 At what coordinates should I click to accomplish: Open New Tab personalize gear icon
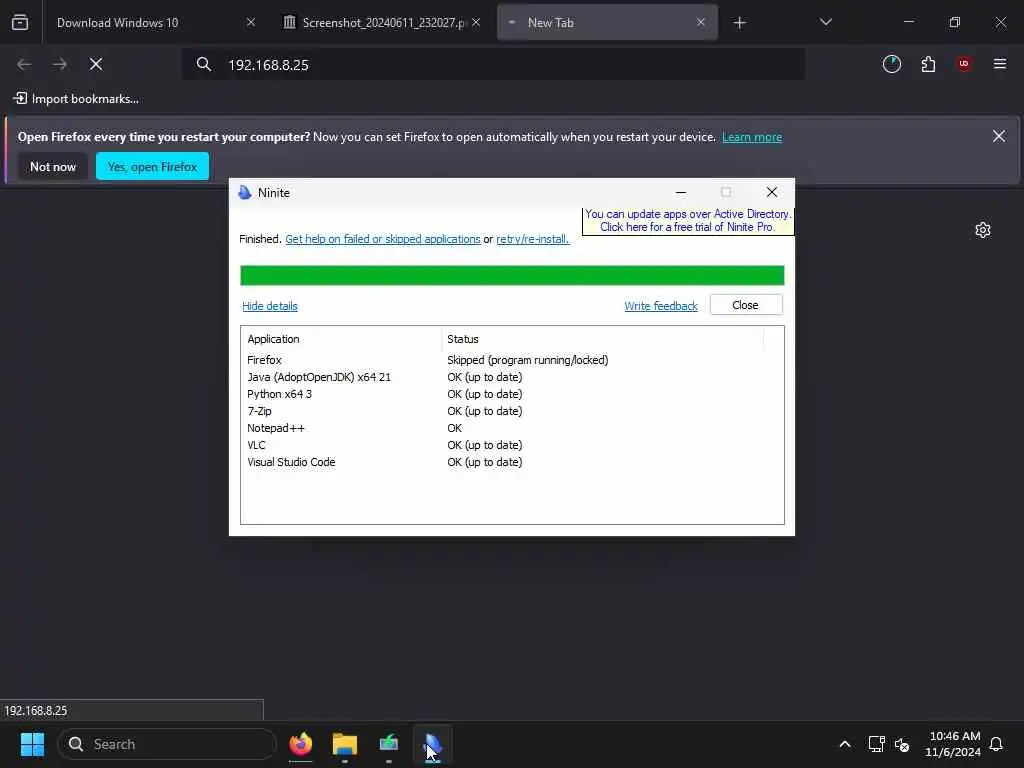pyautogui.click(x=983, y=230)
